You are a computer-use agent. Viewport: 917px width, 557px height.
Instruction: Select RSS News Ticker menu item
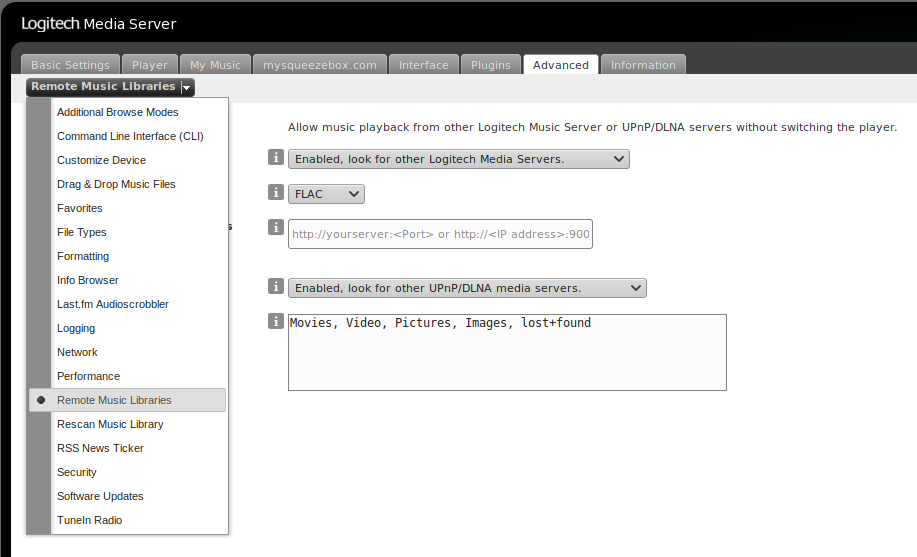coord(127,448)
